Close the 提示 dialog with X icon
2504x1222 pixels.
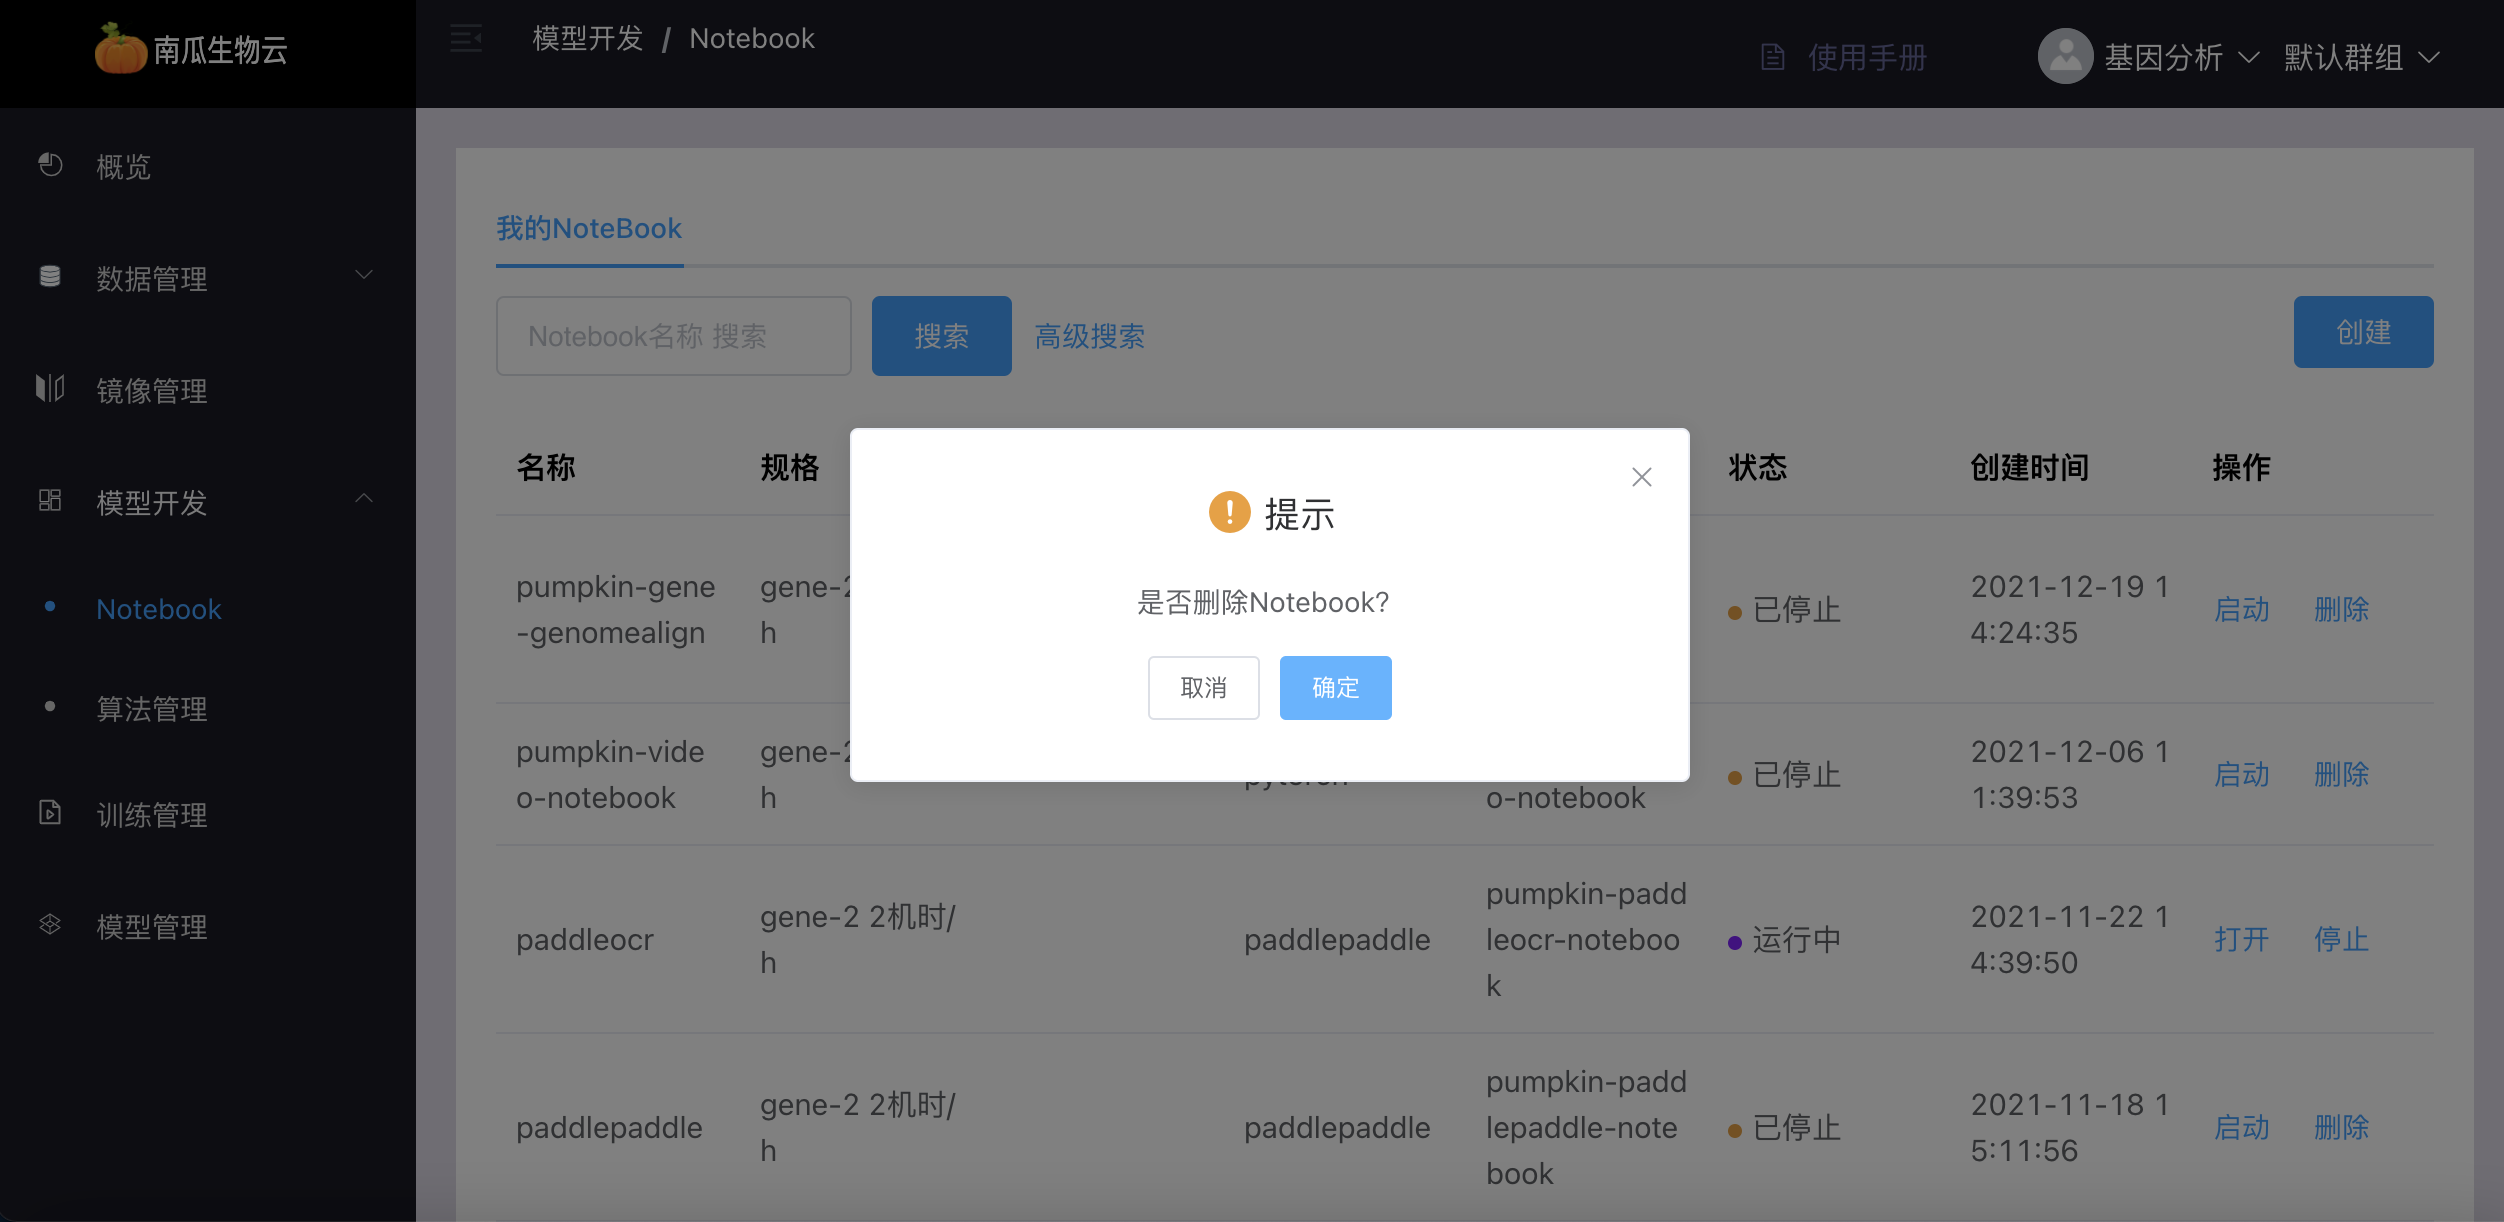[x=1641, y=477]
